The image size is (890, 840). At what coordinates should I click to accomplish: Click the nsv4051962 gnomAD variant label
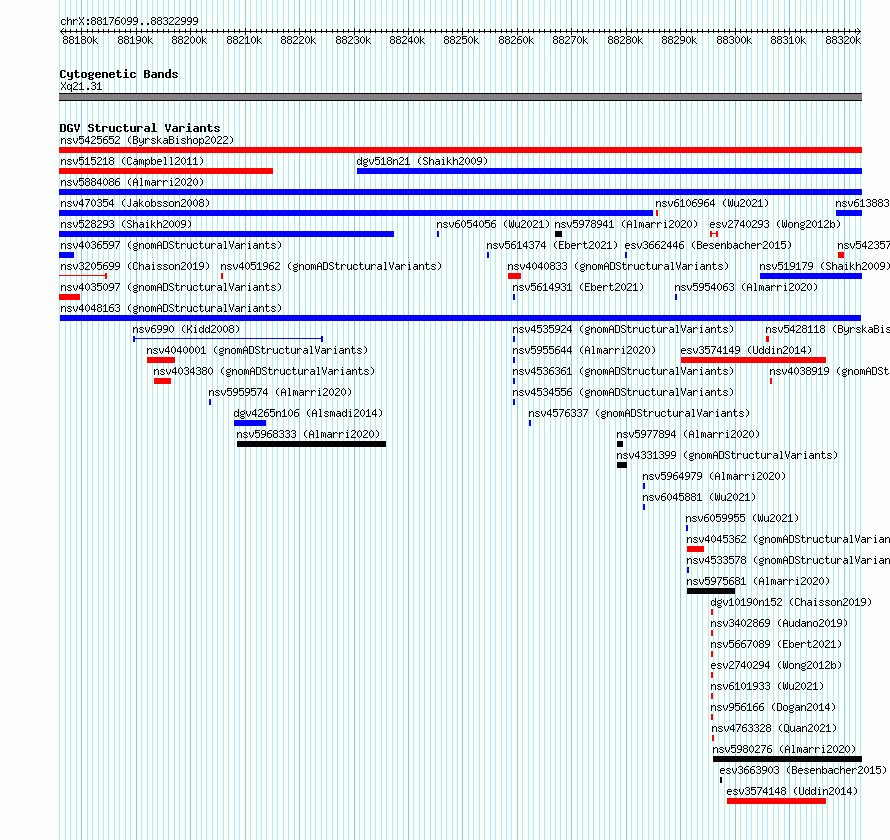coord(331,266)
